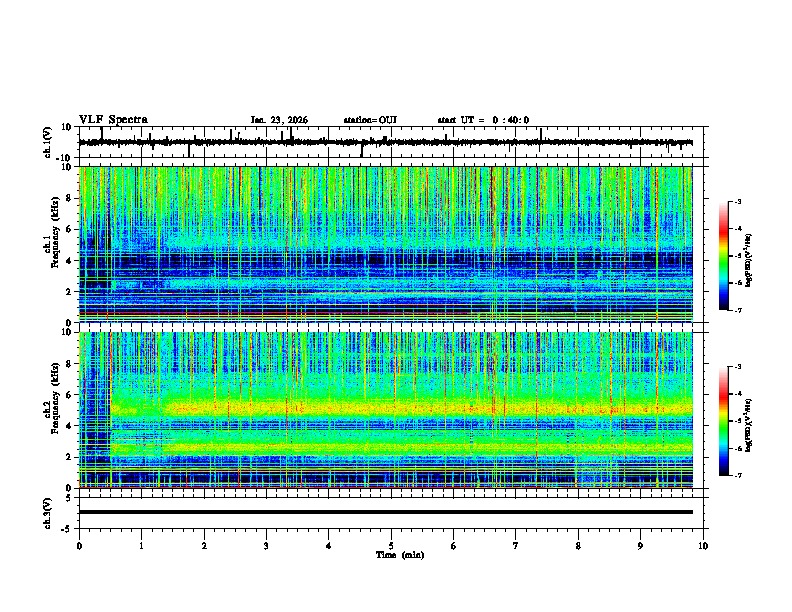Click time axis tick label "1"

pos(141,546)
